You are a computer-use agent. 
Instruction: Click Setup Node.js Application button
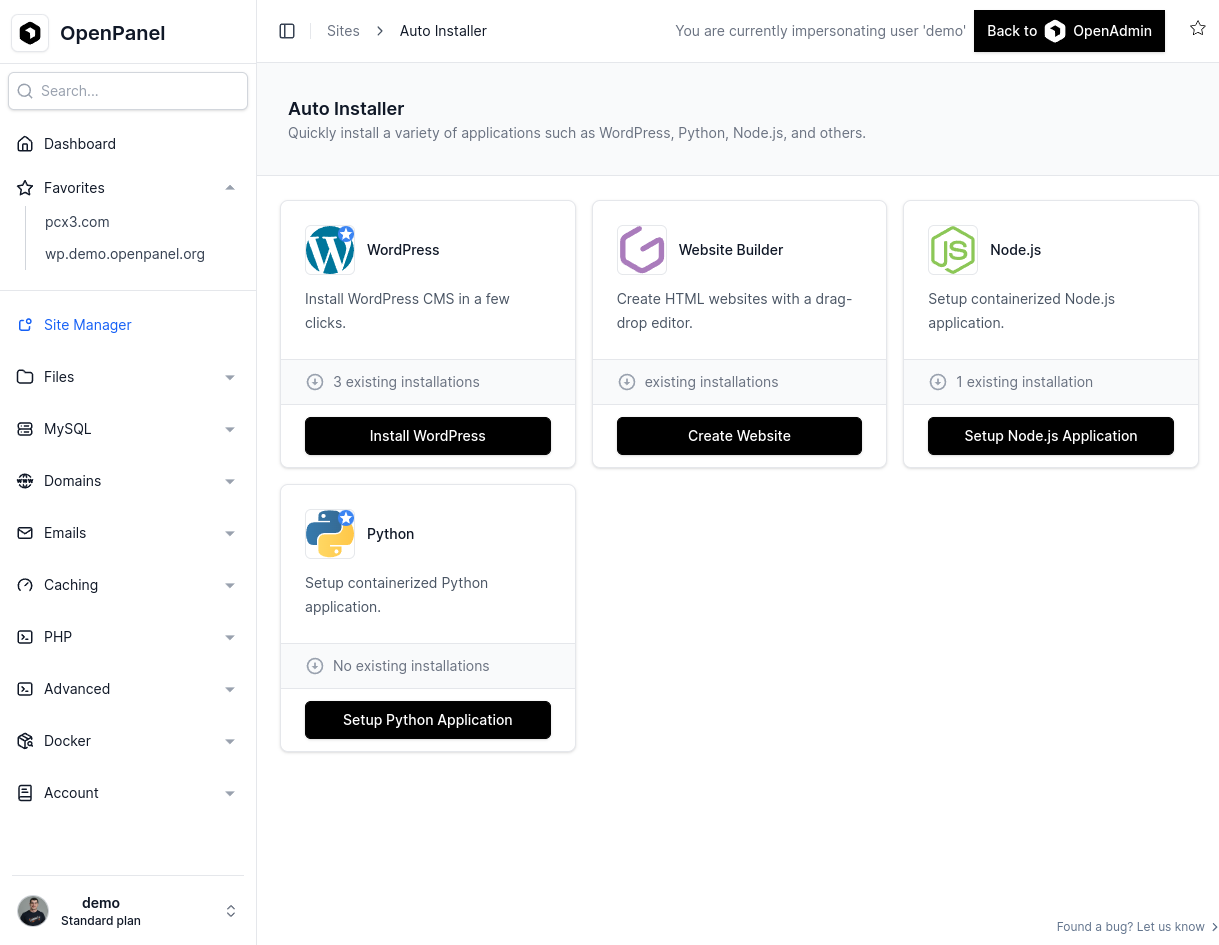1051,436
